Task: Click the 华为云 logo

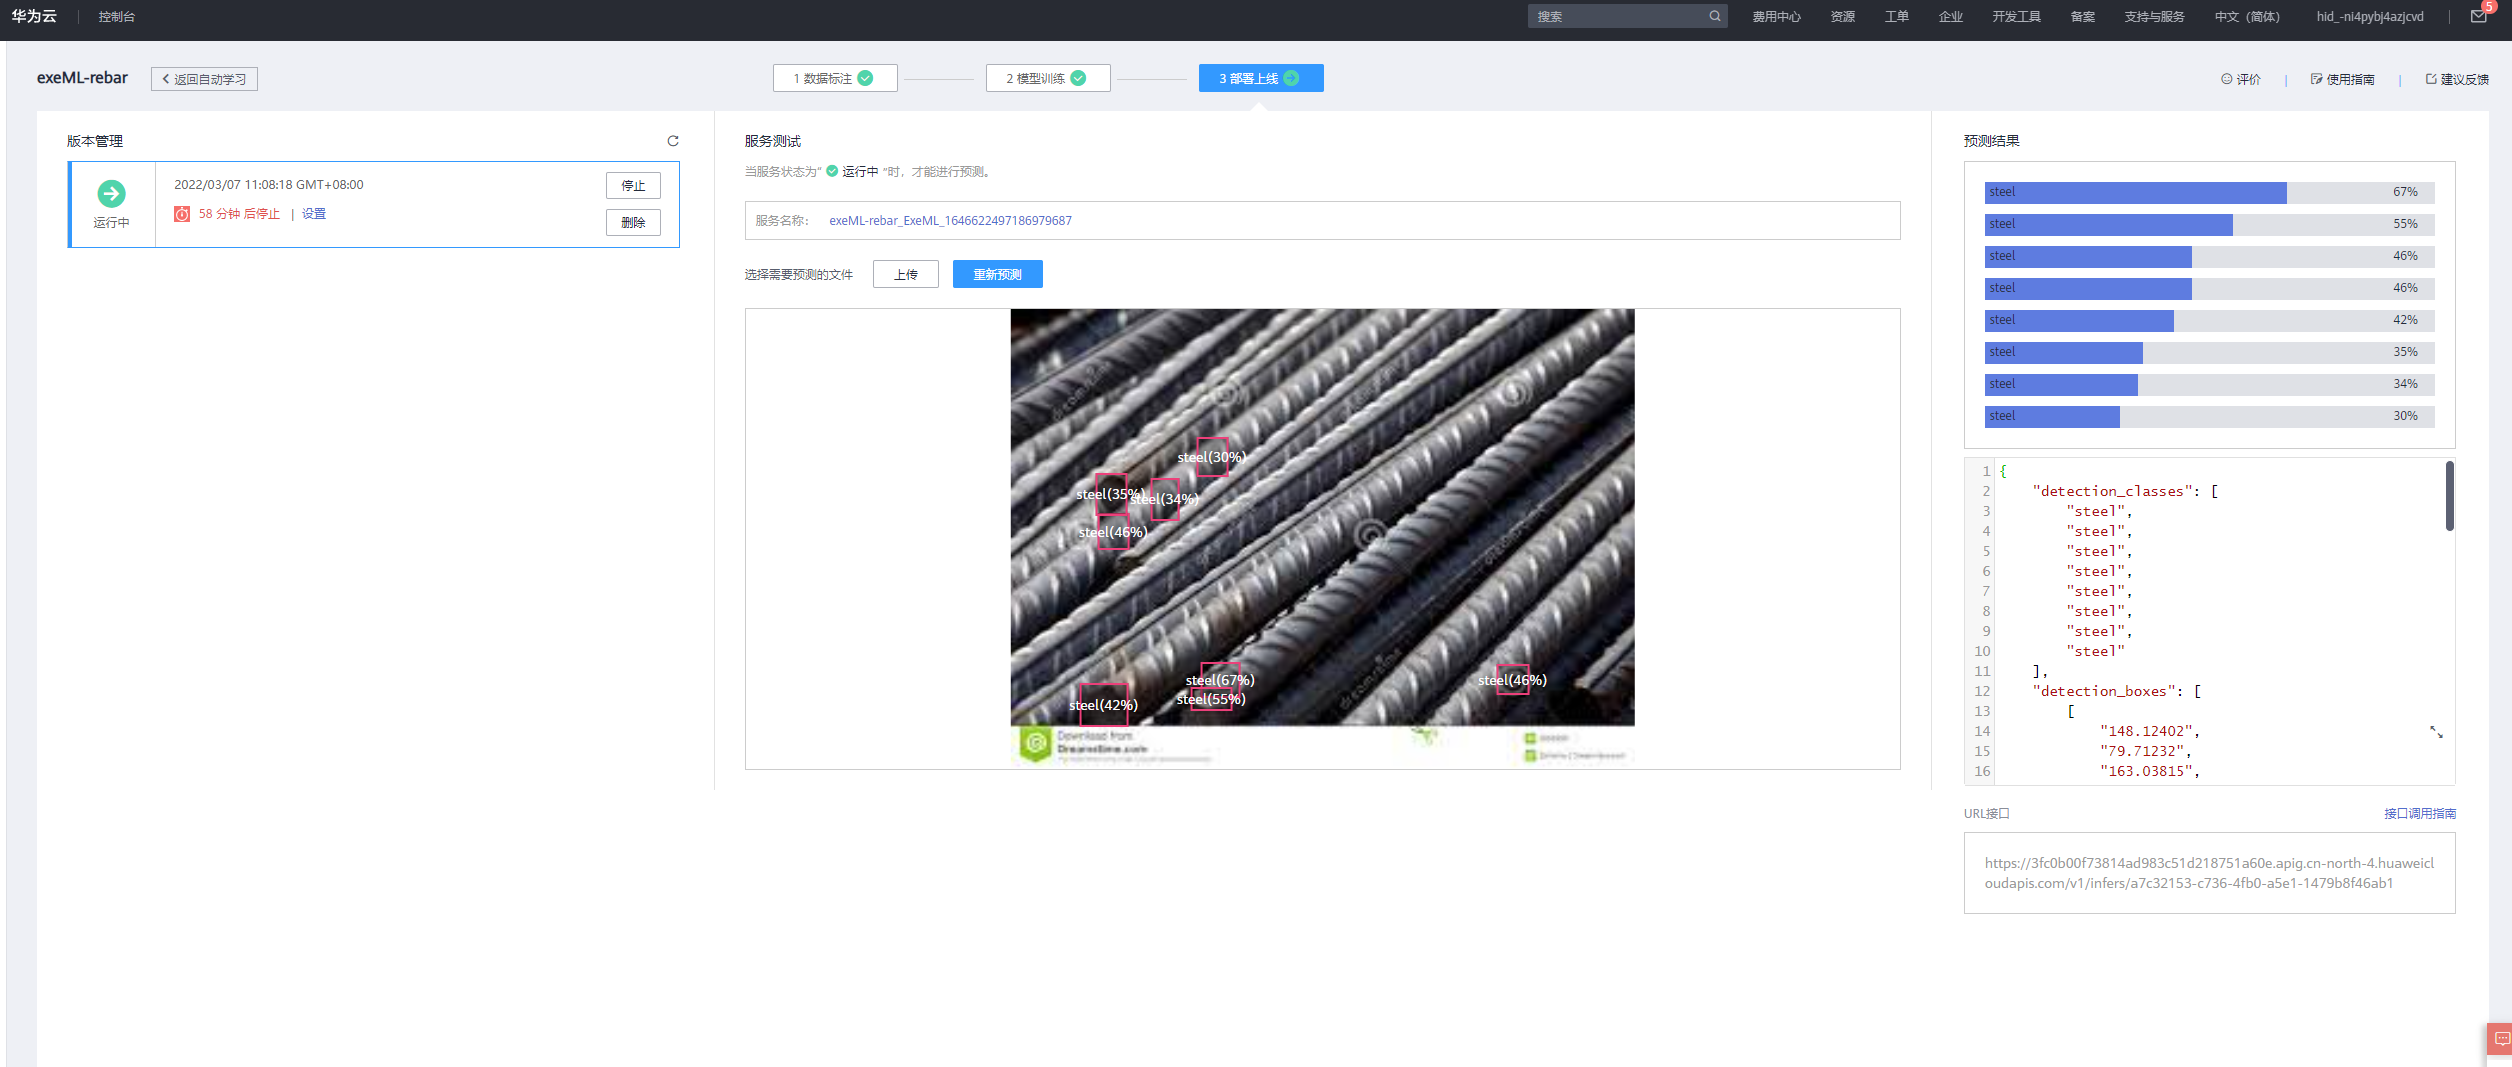Action: pyautogui.click(x=34, y=16)
